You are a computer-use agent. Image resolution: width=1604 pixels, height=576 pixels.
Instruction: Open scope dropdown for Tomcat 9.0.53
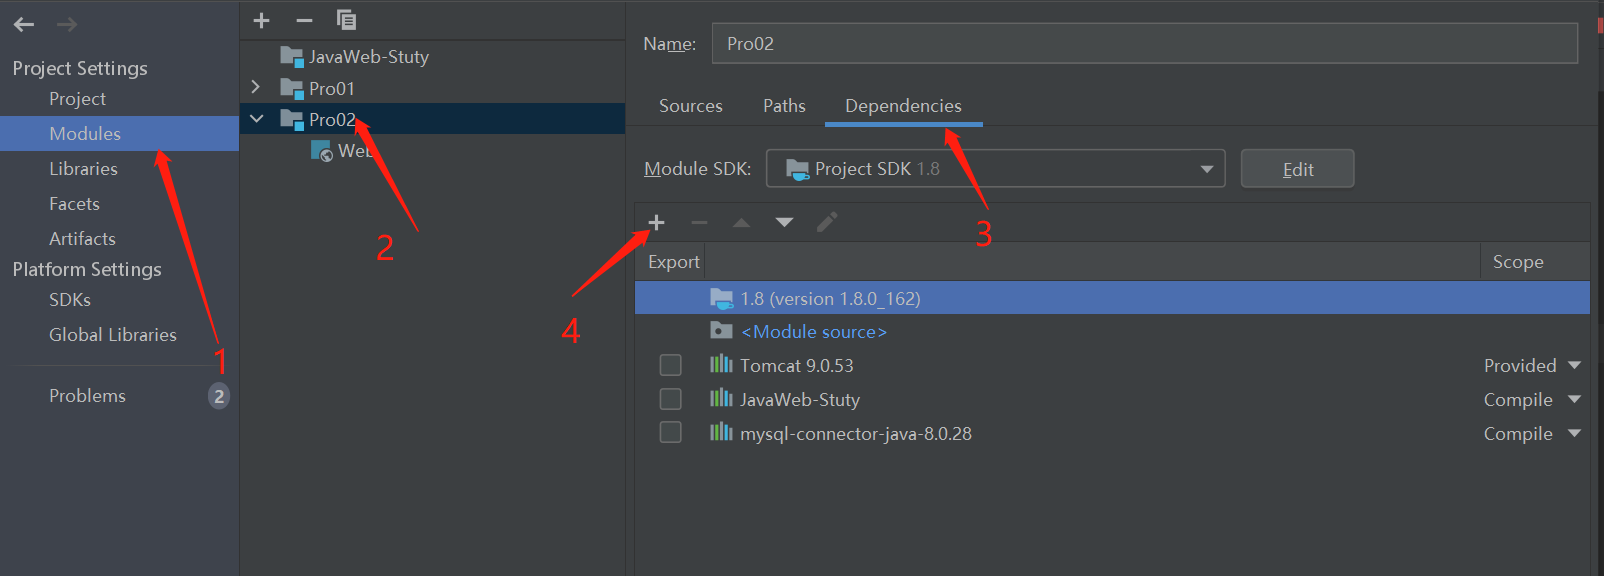point(1575,366)
